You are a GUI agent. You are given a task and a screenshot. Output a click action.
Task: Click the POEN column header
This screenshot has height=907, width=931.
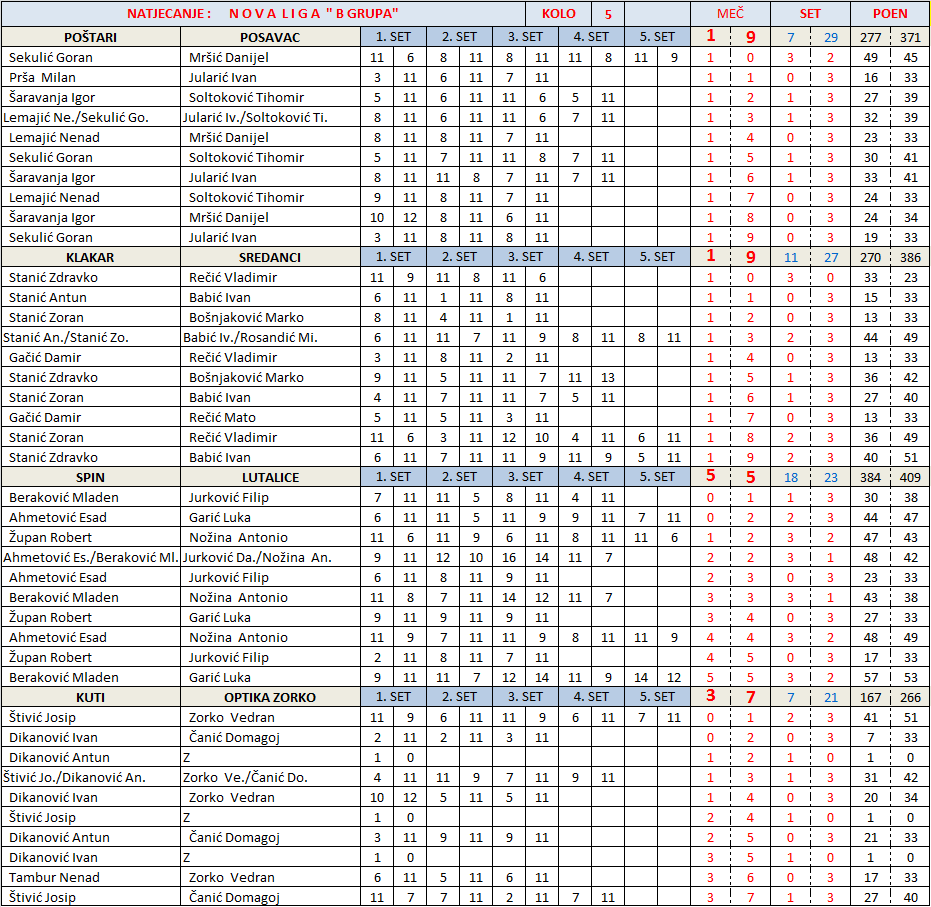(890, 14)
